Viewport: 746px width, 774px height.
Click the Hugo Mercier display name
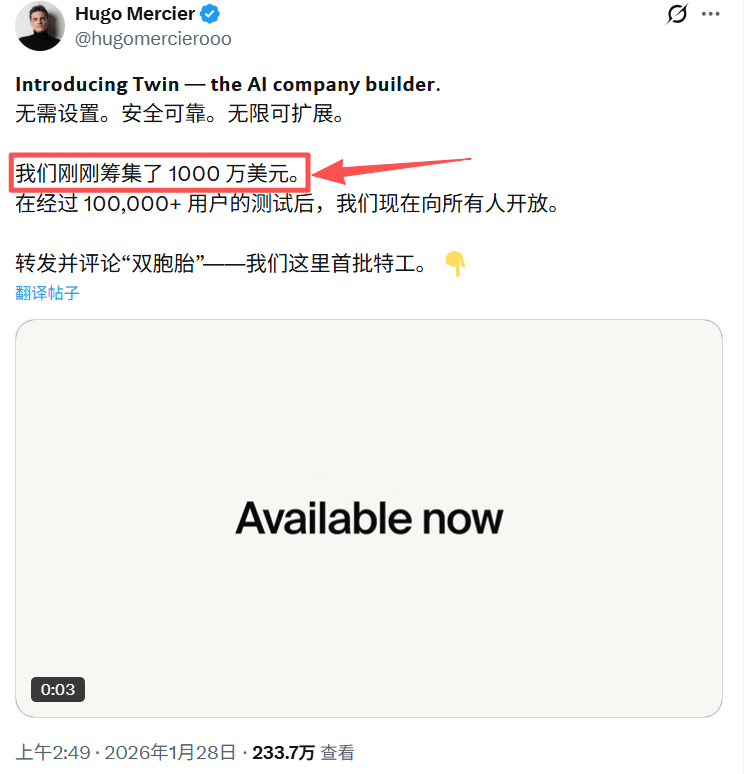pyautogui.click(x=135, y=14)
